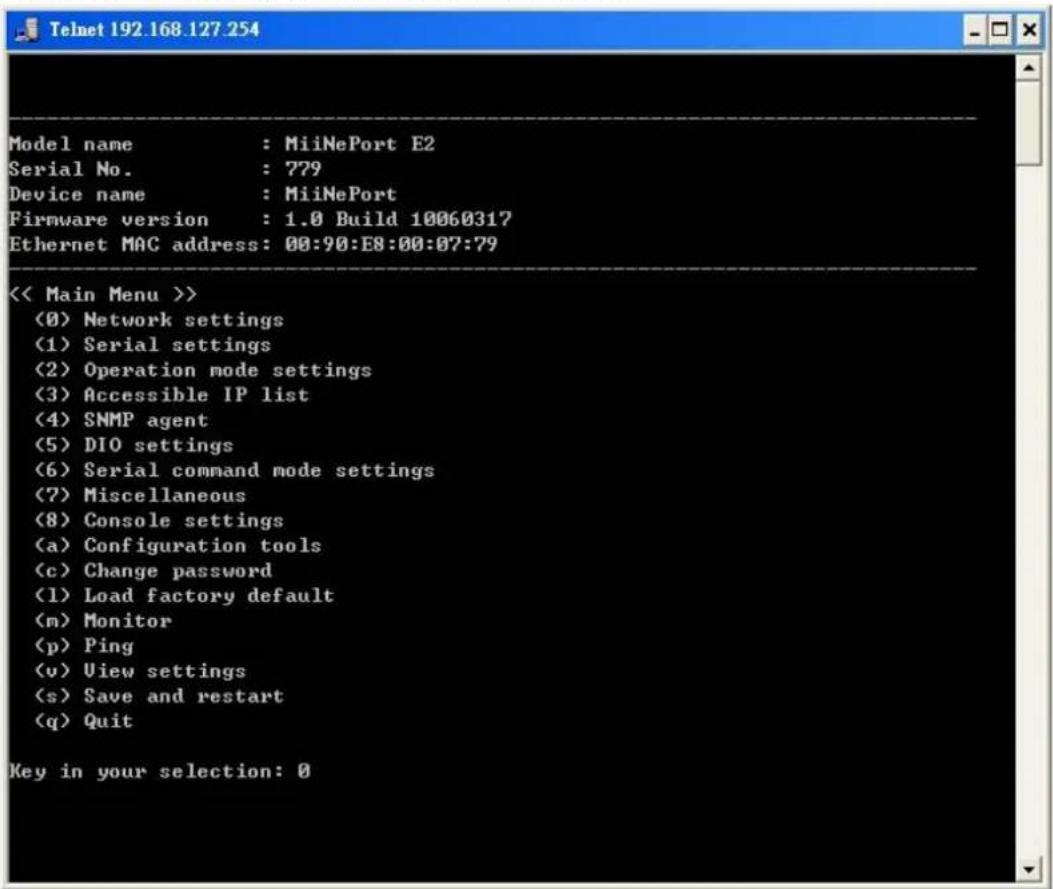The height and width of the screenshot is (889, 1053).
Task: Maximize the Telnet window
Action: coord(1001,30)
